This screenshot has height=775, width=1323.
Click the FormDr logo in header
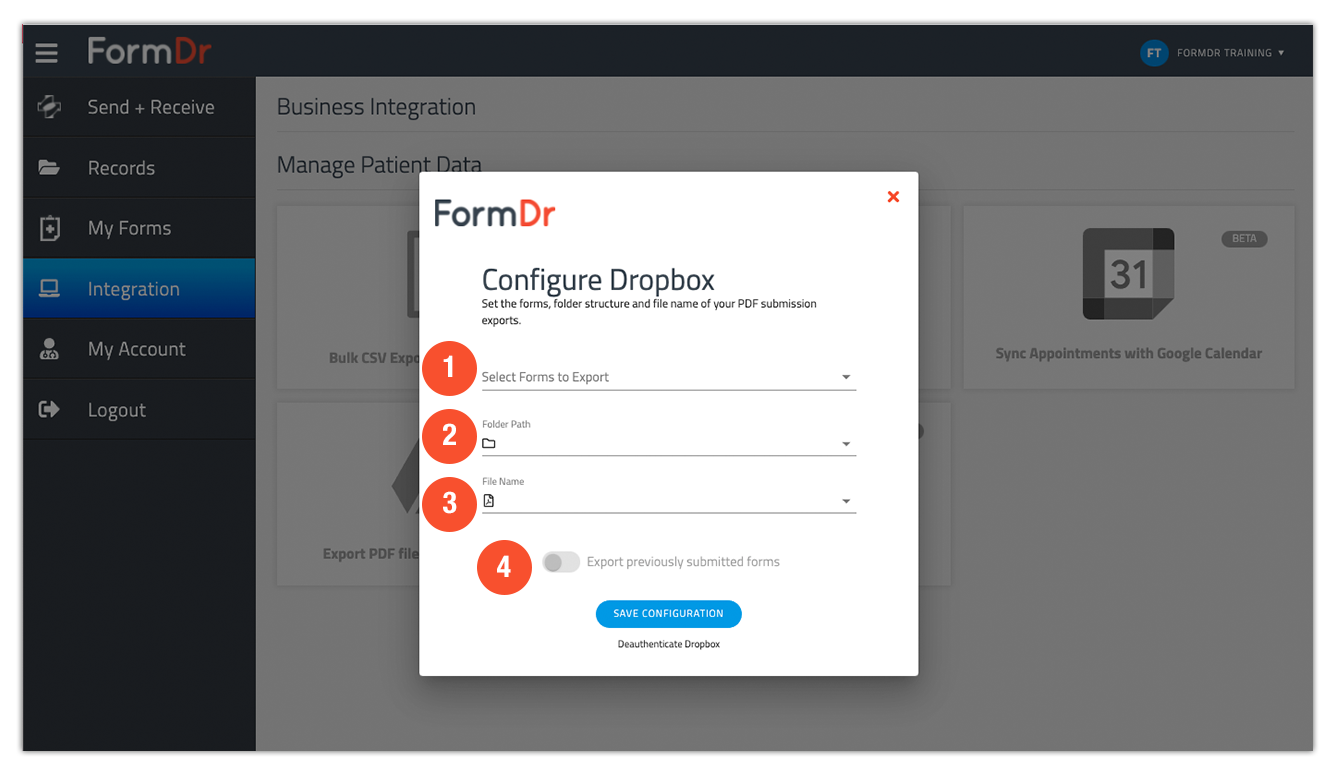(150, 50)
